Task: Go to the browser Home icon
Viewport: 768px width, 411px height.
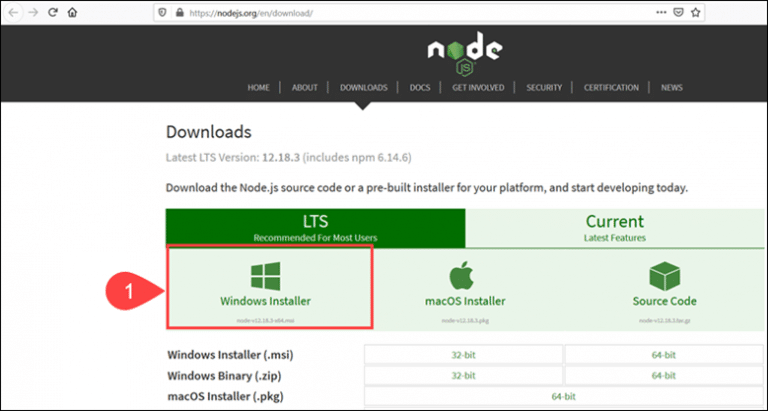Action: click(72, 13)
